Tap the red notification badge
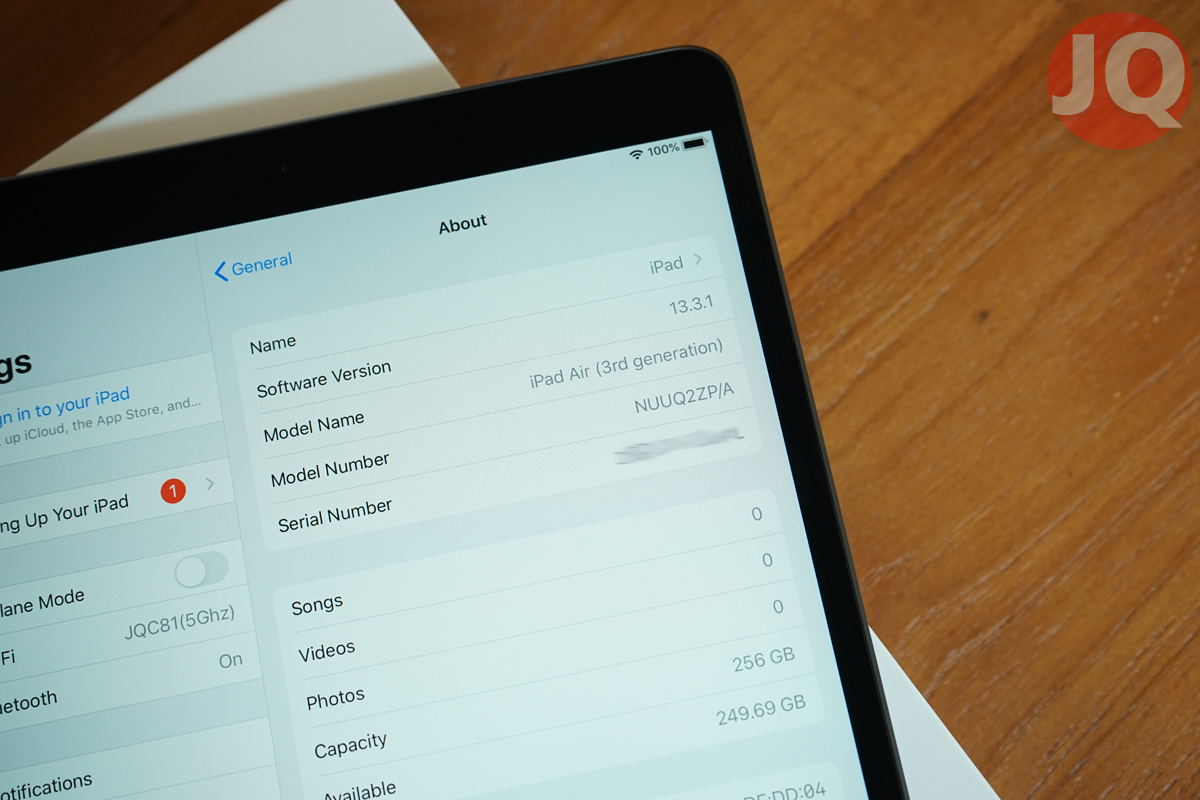The image size is (1200, 800). [x=173, y=491]
